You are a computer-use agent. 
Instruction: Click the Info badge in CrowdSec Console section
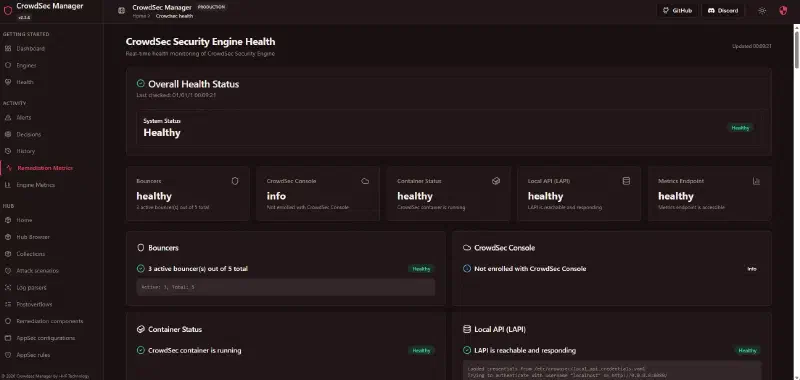point(752,268)
